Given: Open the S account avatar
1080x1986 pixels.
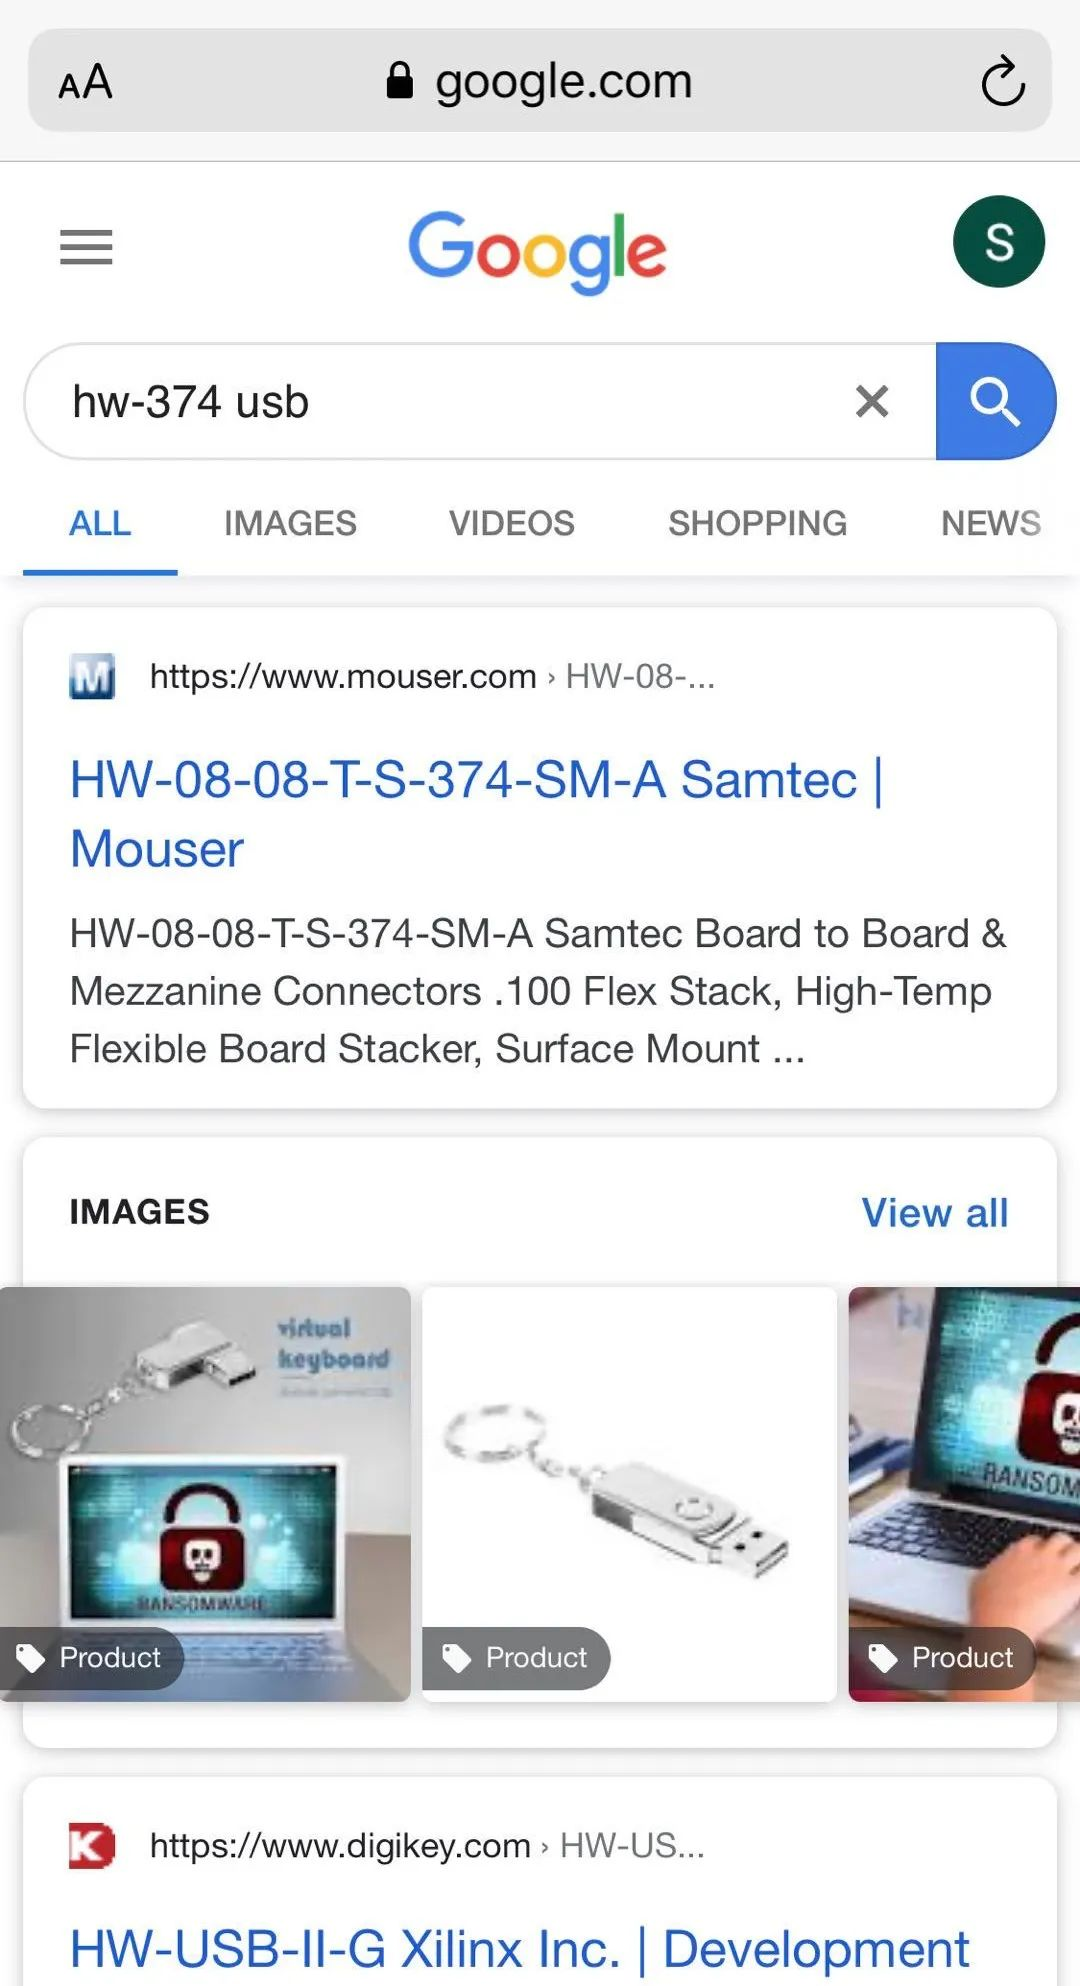Looking at the screenshot, I should click(998, 242).
